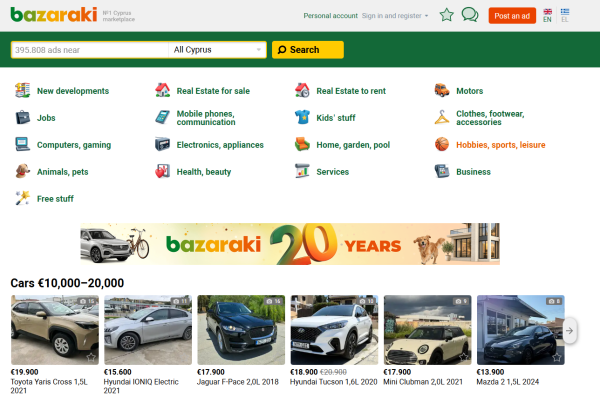
Task: Expand Sign in and register dropdown
Action: [395, 16]
